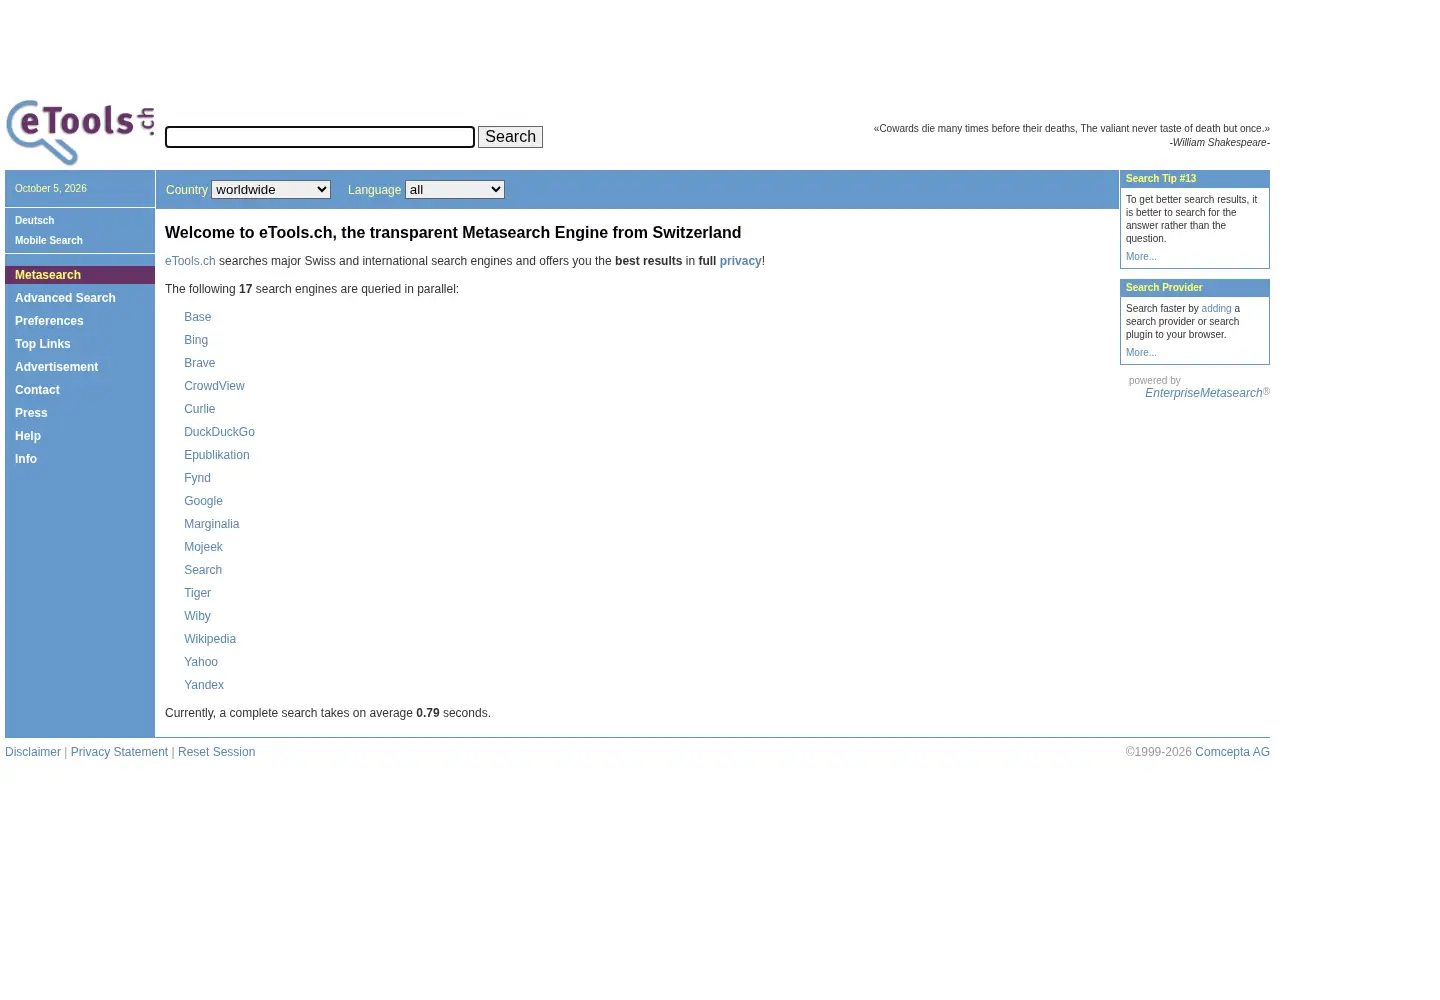Go to Preferences in sidebar
The height and width of the screenshot is (1000, 1440).
[x=49, y=321]
